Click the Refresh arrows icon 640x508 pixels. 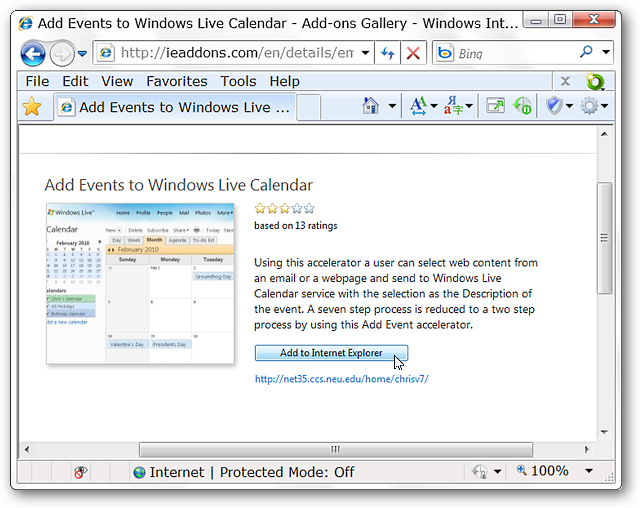pyautogui.click(x=387, y=53)
